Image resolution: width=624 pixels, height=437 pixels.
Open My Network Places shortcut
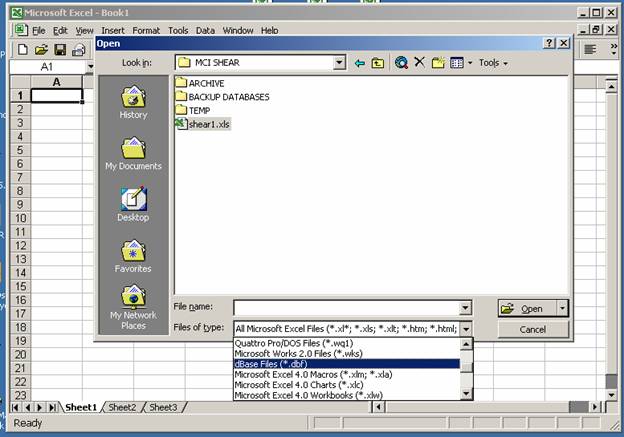[x=133, y=307]
